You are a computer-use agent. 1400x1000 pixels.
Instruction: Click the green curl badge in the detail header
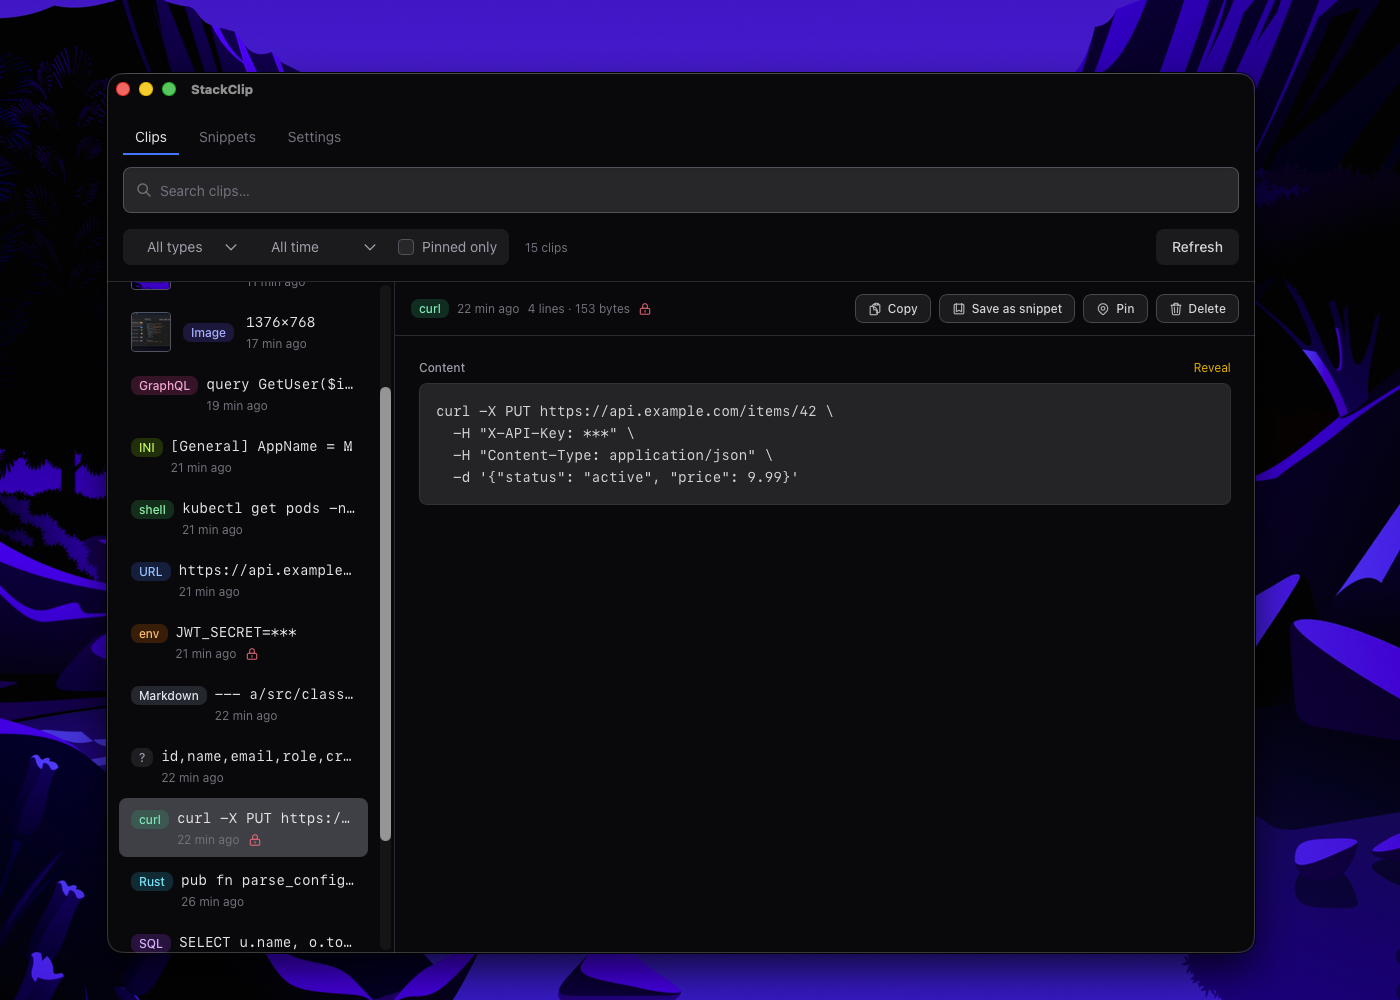click(x=429, y=309)
